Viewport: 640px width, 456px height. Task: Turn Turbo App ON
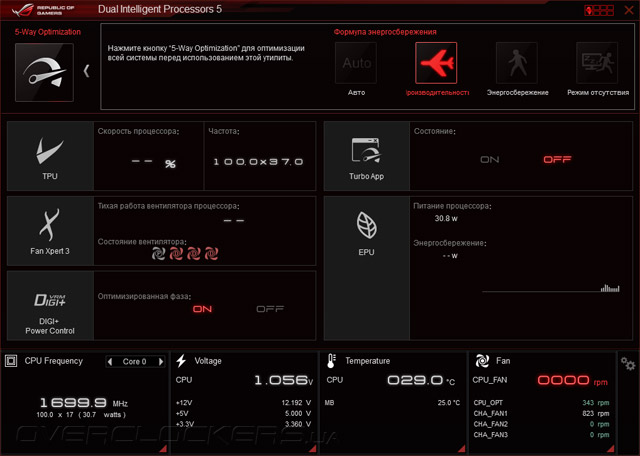coord(489,160)
